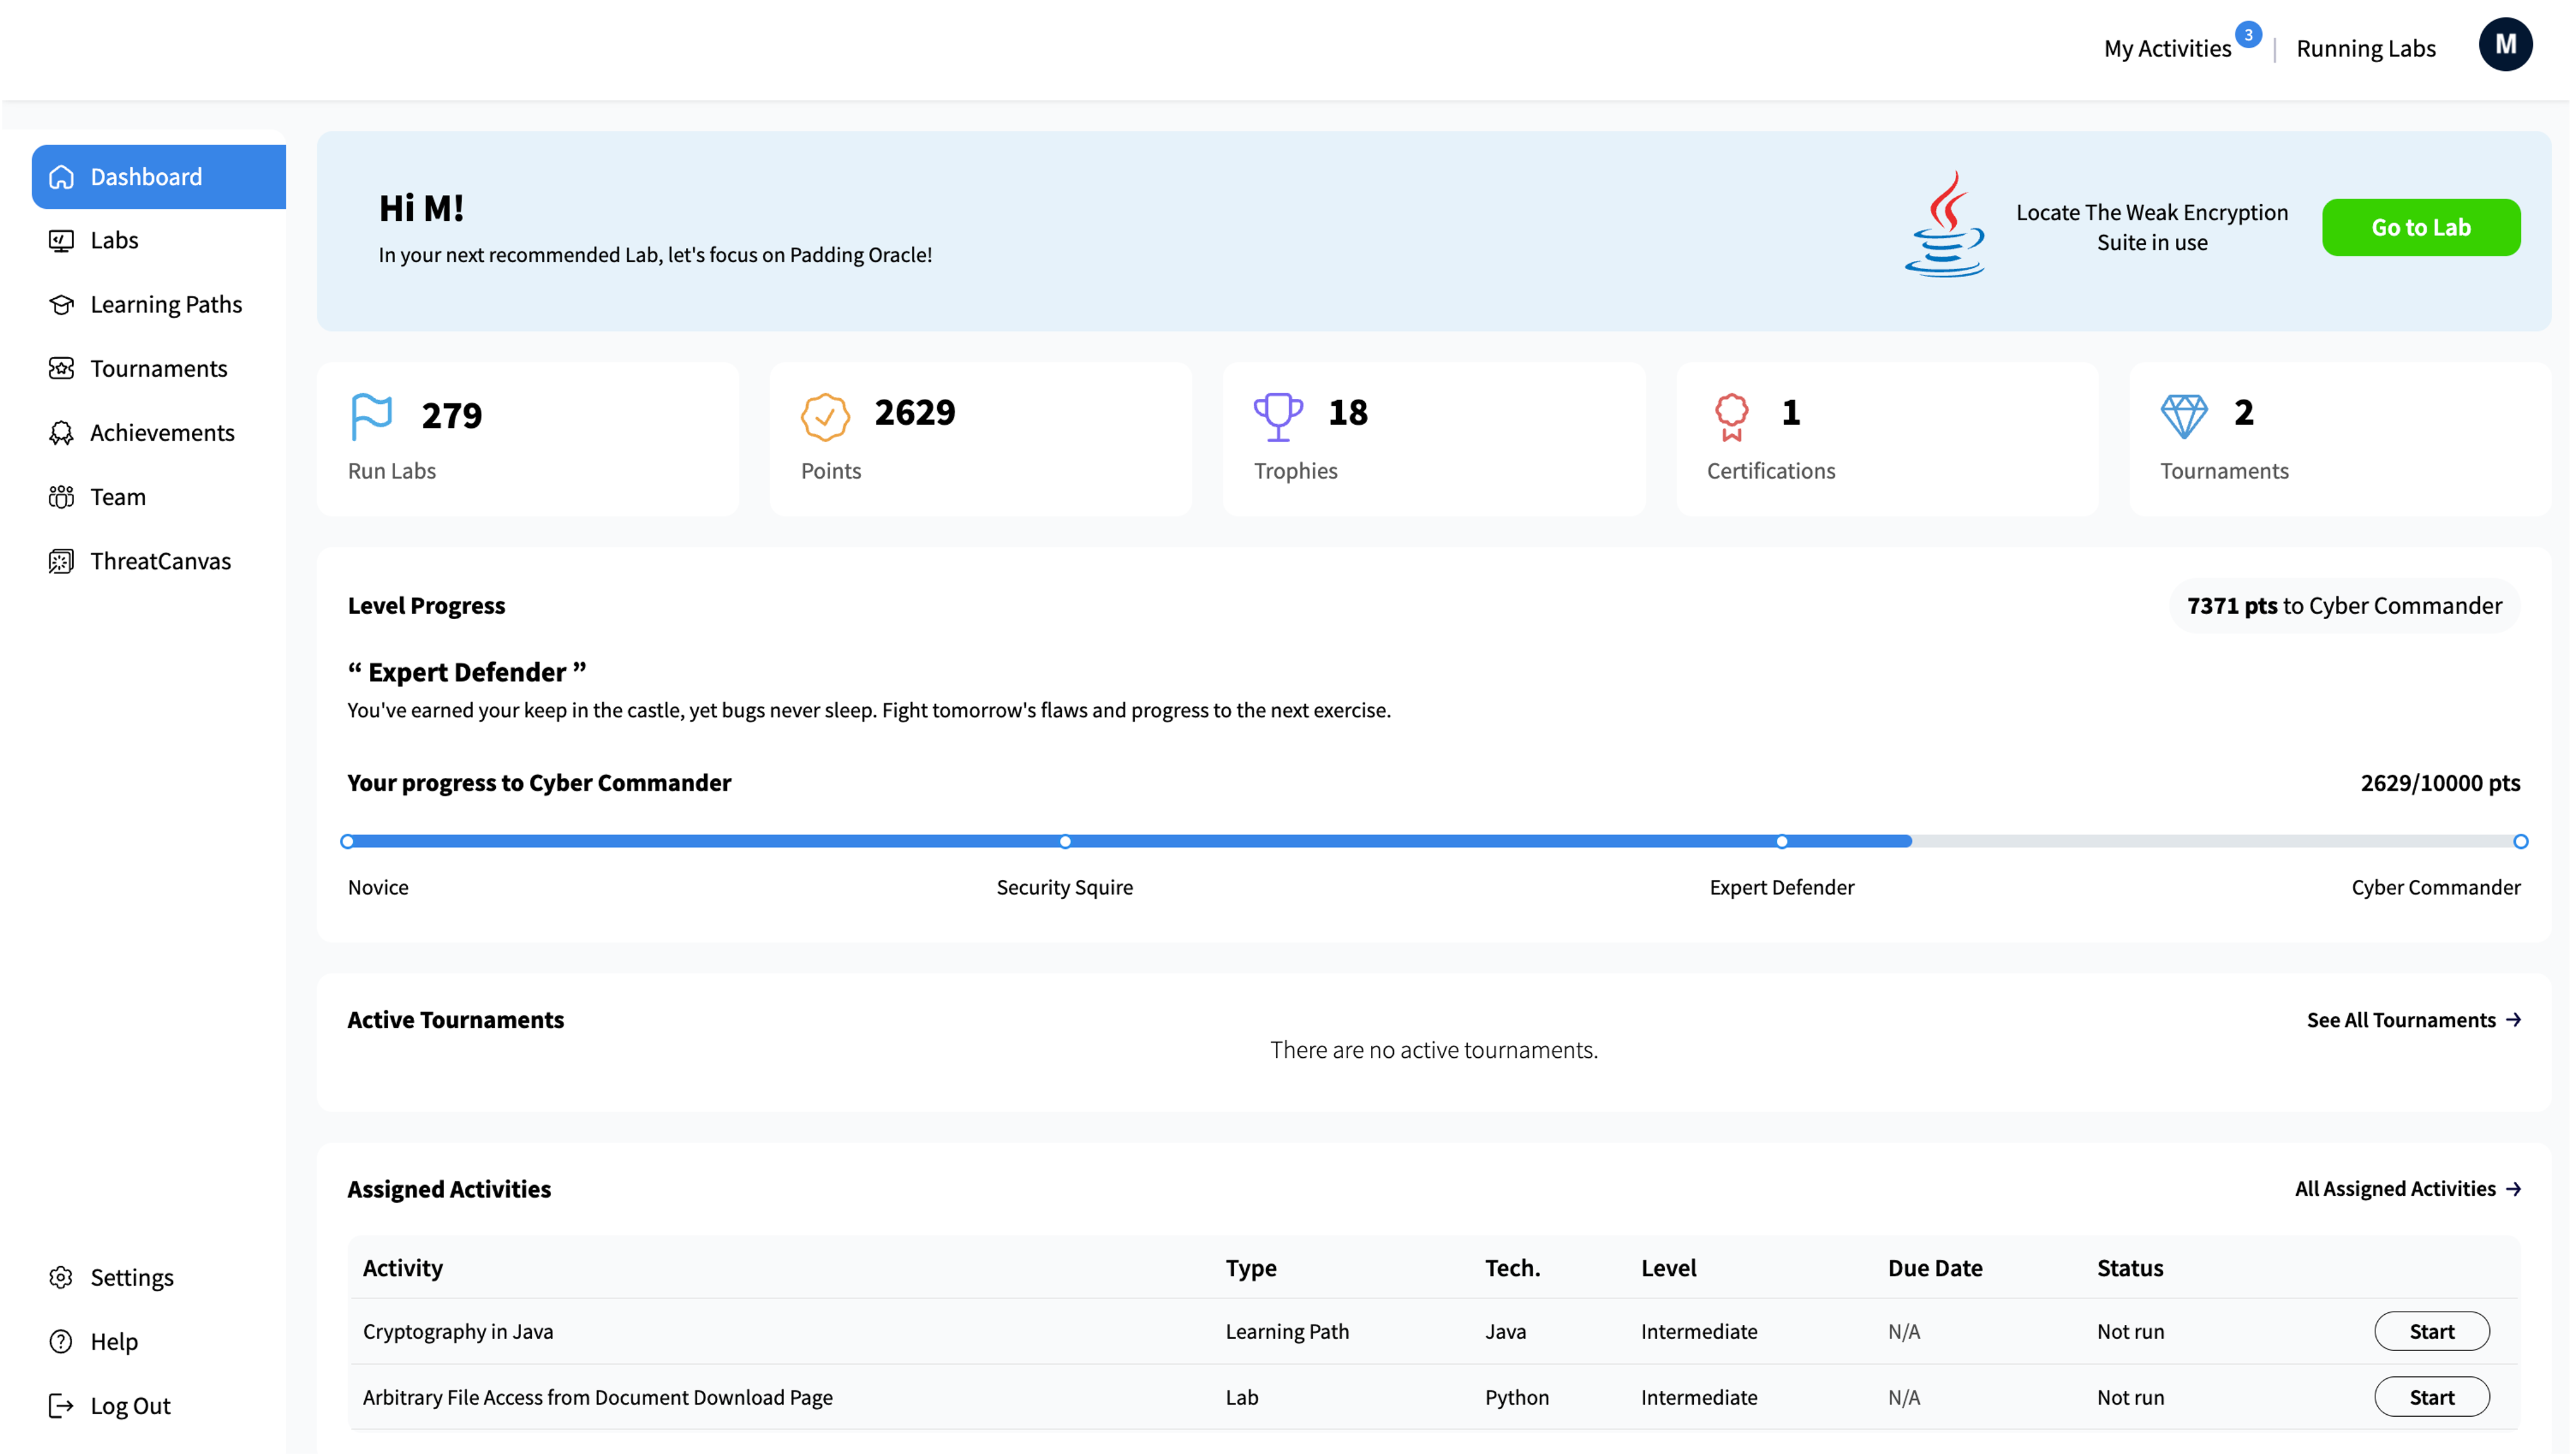
Task: Click the ThreatCanvas icon in sidebar
Action: point(61,561)
